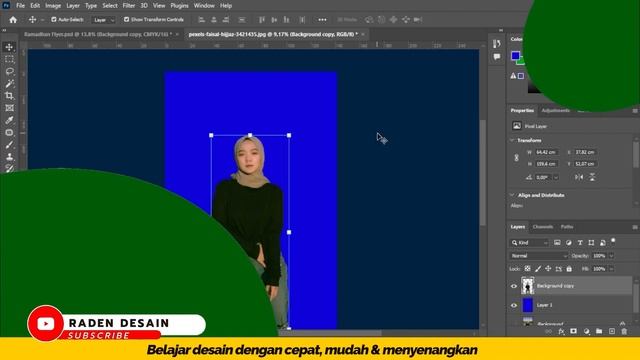Open the Fill slider dropdown arrow
640x360 pixels.
[611, 269]
